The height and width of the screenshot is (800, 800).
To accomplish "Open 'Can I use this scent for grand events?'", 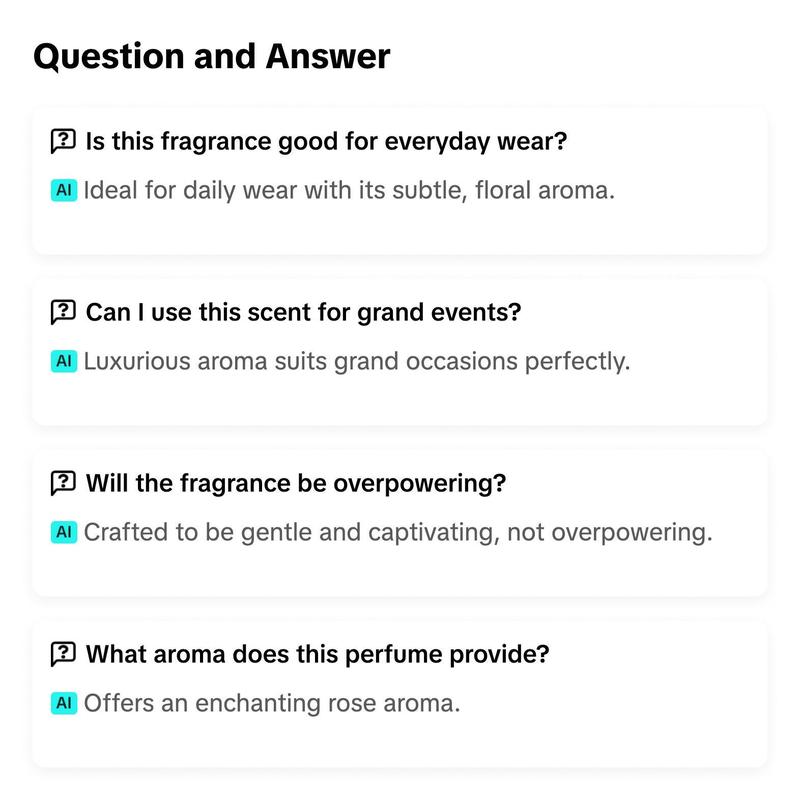I will [303, 312].
